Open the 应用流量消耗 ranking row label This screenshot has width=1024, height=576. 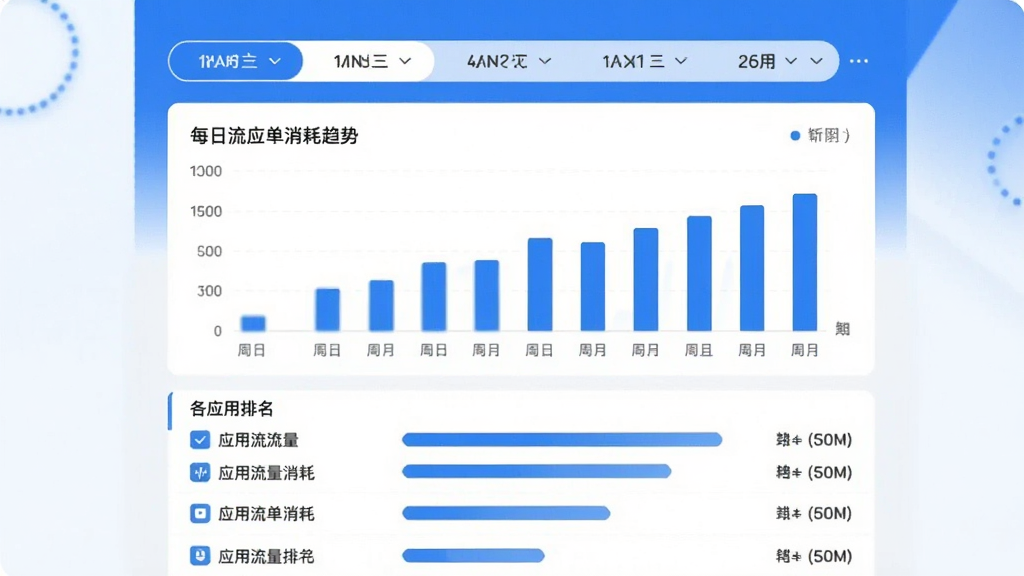[266, 473]
